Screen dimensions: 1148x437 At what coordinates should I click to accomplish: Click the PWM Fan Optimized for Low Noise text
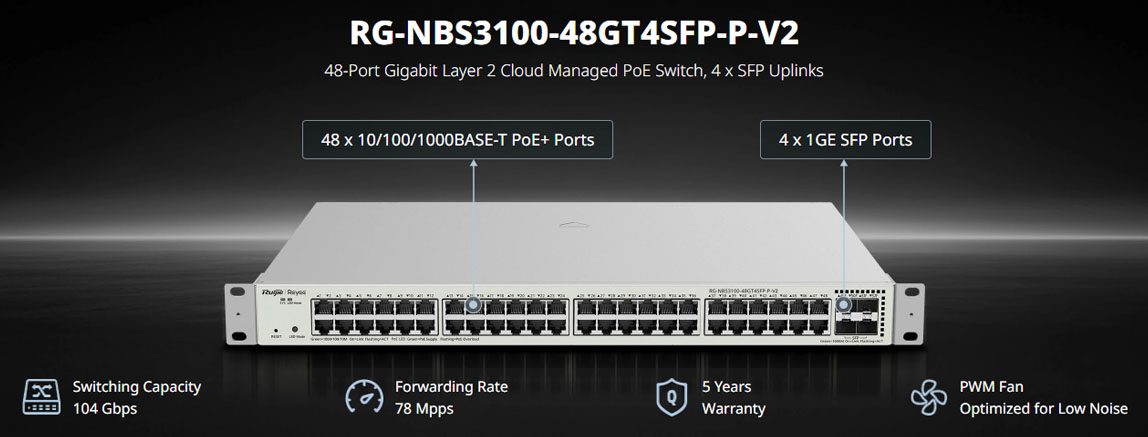(x=1043, y=397)
